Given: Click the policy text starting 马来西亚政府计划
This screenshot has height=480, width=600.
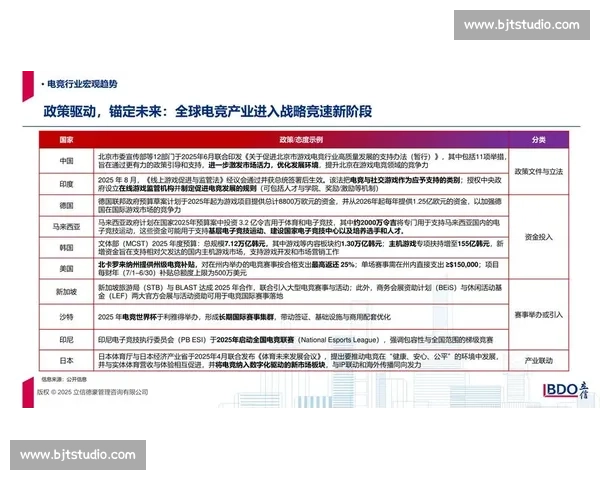Looking at the screenshot, I should pyautogui.click(x=299, y=227).
